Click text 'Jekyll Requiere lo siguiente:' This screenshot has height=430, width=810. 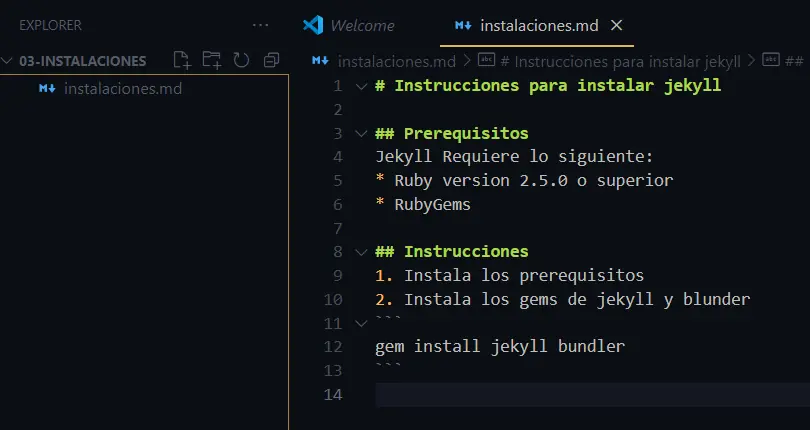[x=514, y=157]
